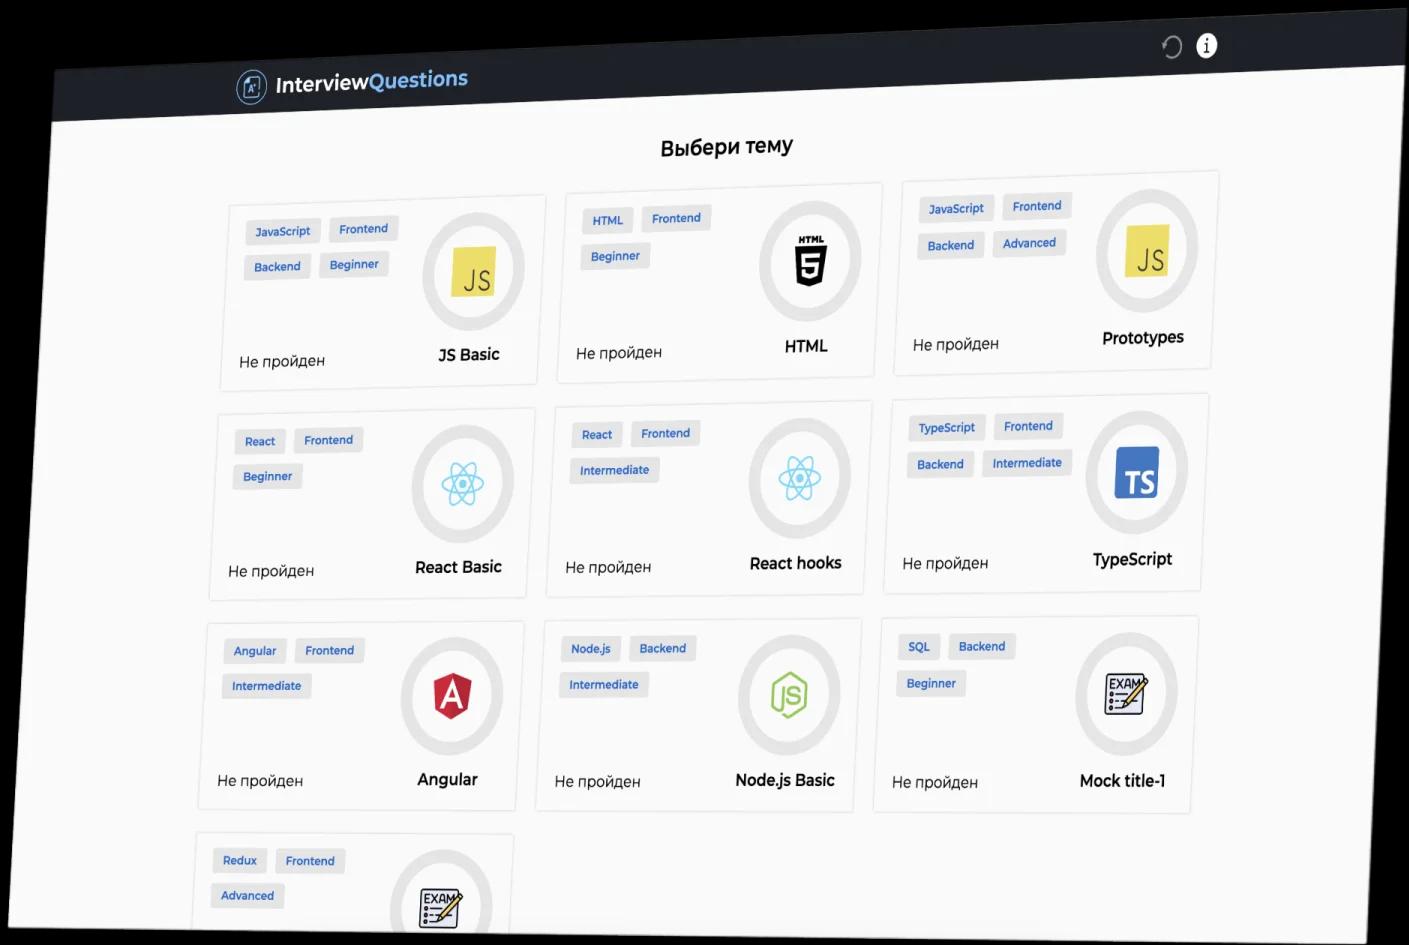Image resolution: width=1409 pixels, height=945 pixels.
Task: Select the JS Basic yellow JS icon
Action: (x=474, y=273)
